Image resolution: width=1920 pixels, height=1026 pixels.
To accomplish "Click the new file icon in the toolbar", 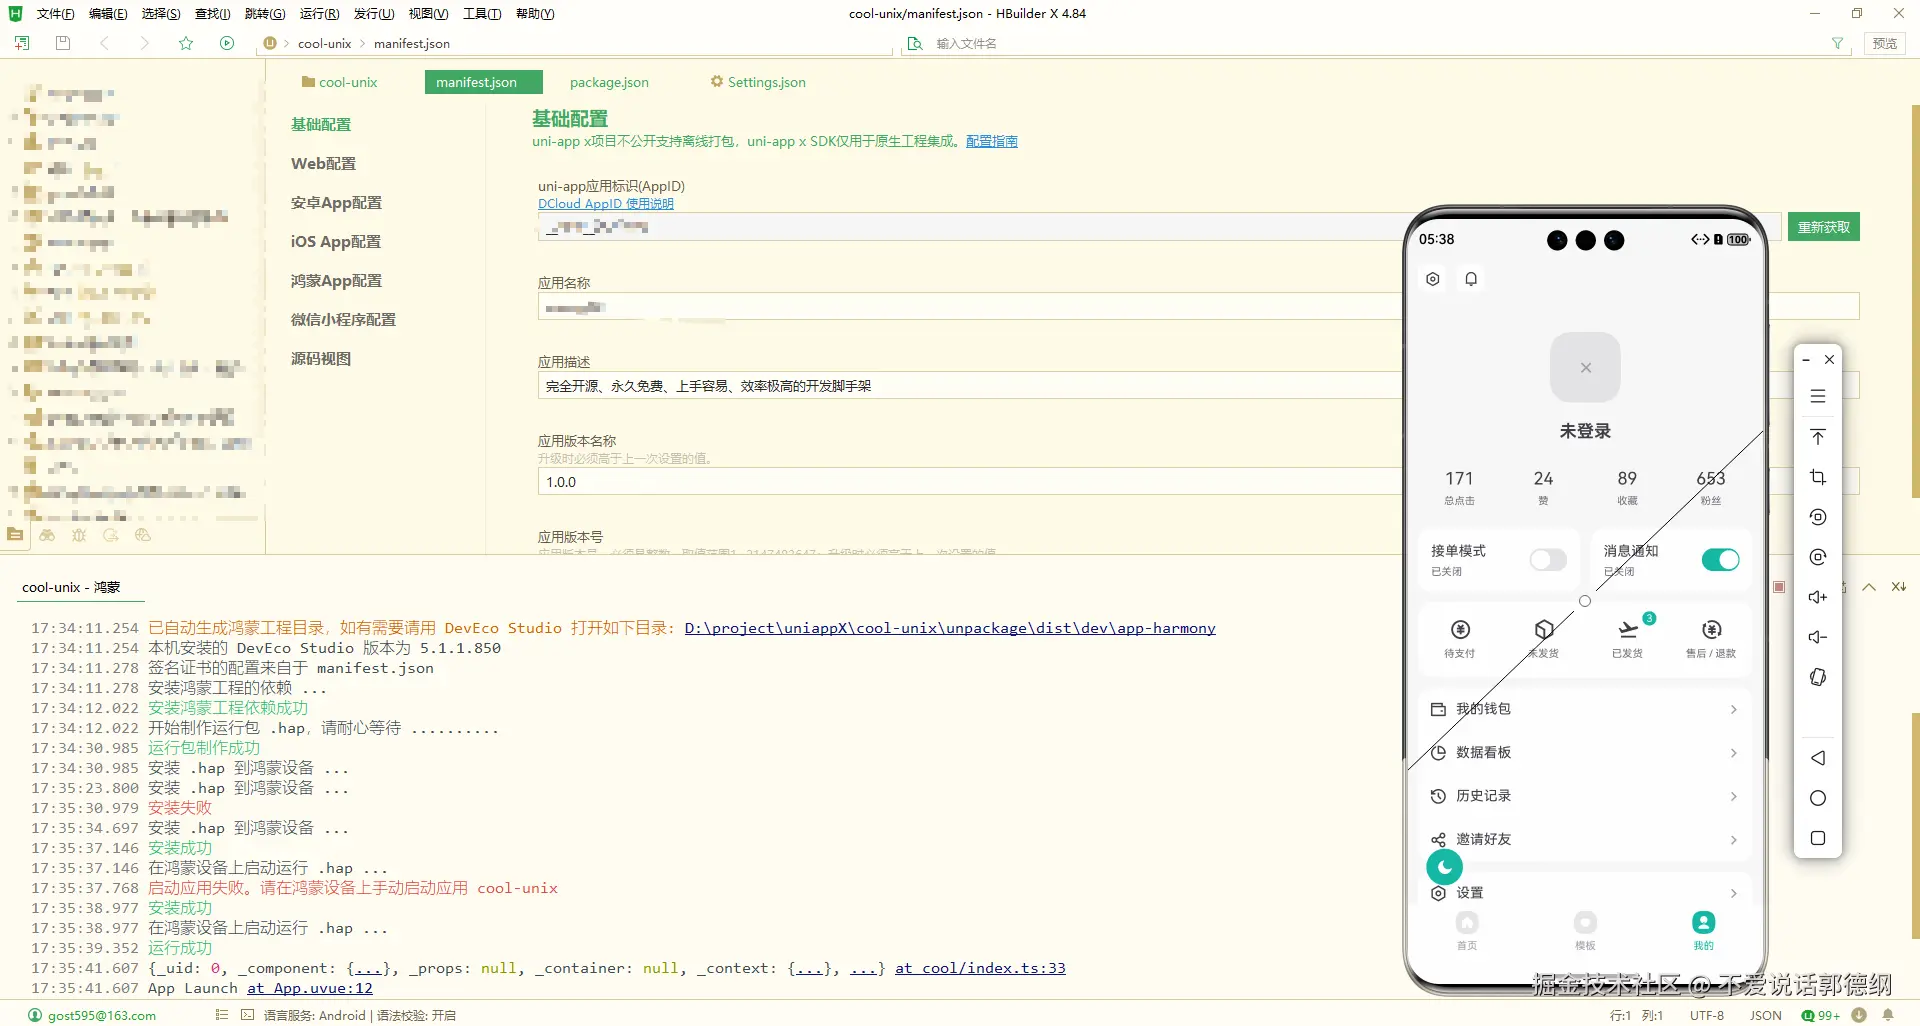I will click(x=22, y=43).
